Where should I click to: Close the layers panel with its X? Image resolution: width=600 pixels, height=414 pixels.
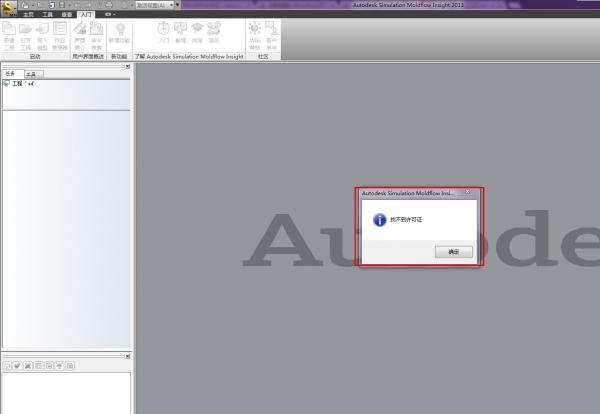pos(128,356)
